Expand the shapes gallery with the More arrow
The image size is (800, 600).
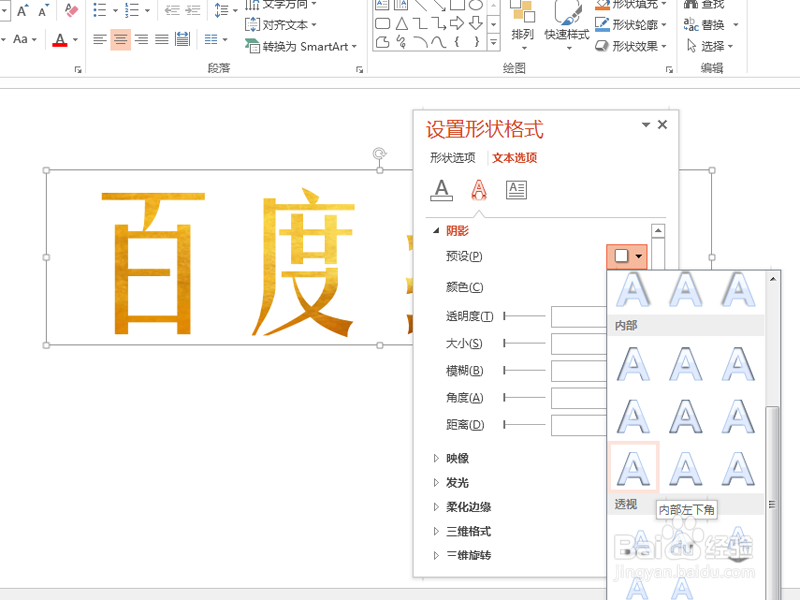pos(493,43)
